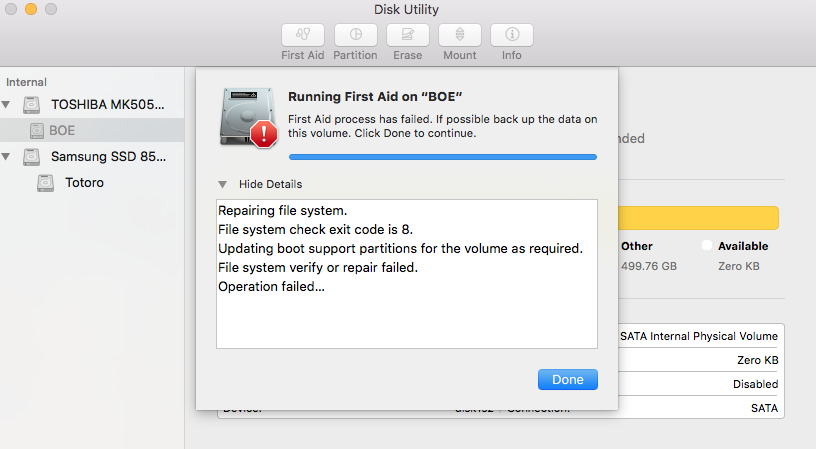
Task: Click the First Aid toolbar icon
Action: (x=303, y=34)
